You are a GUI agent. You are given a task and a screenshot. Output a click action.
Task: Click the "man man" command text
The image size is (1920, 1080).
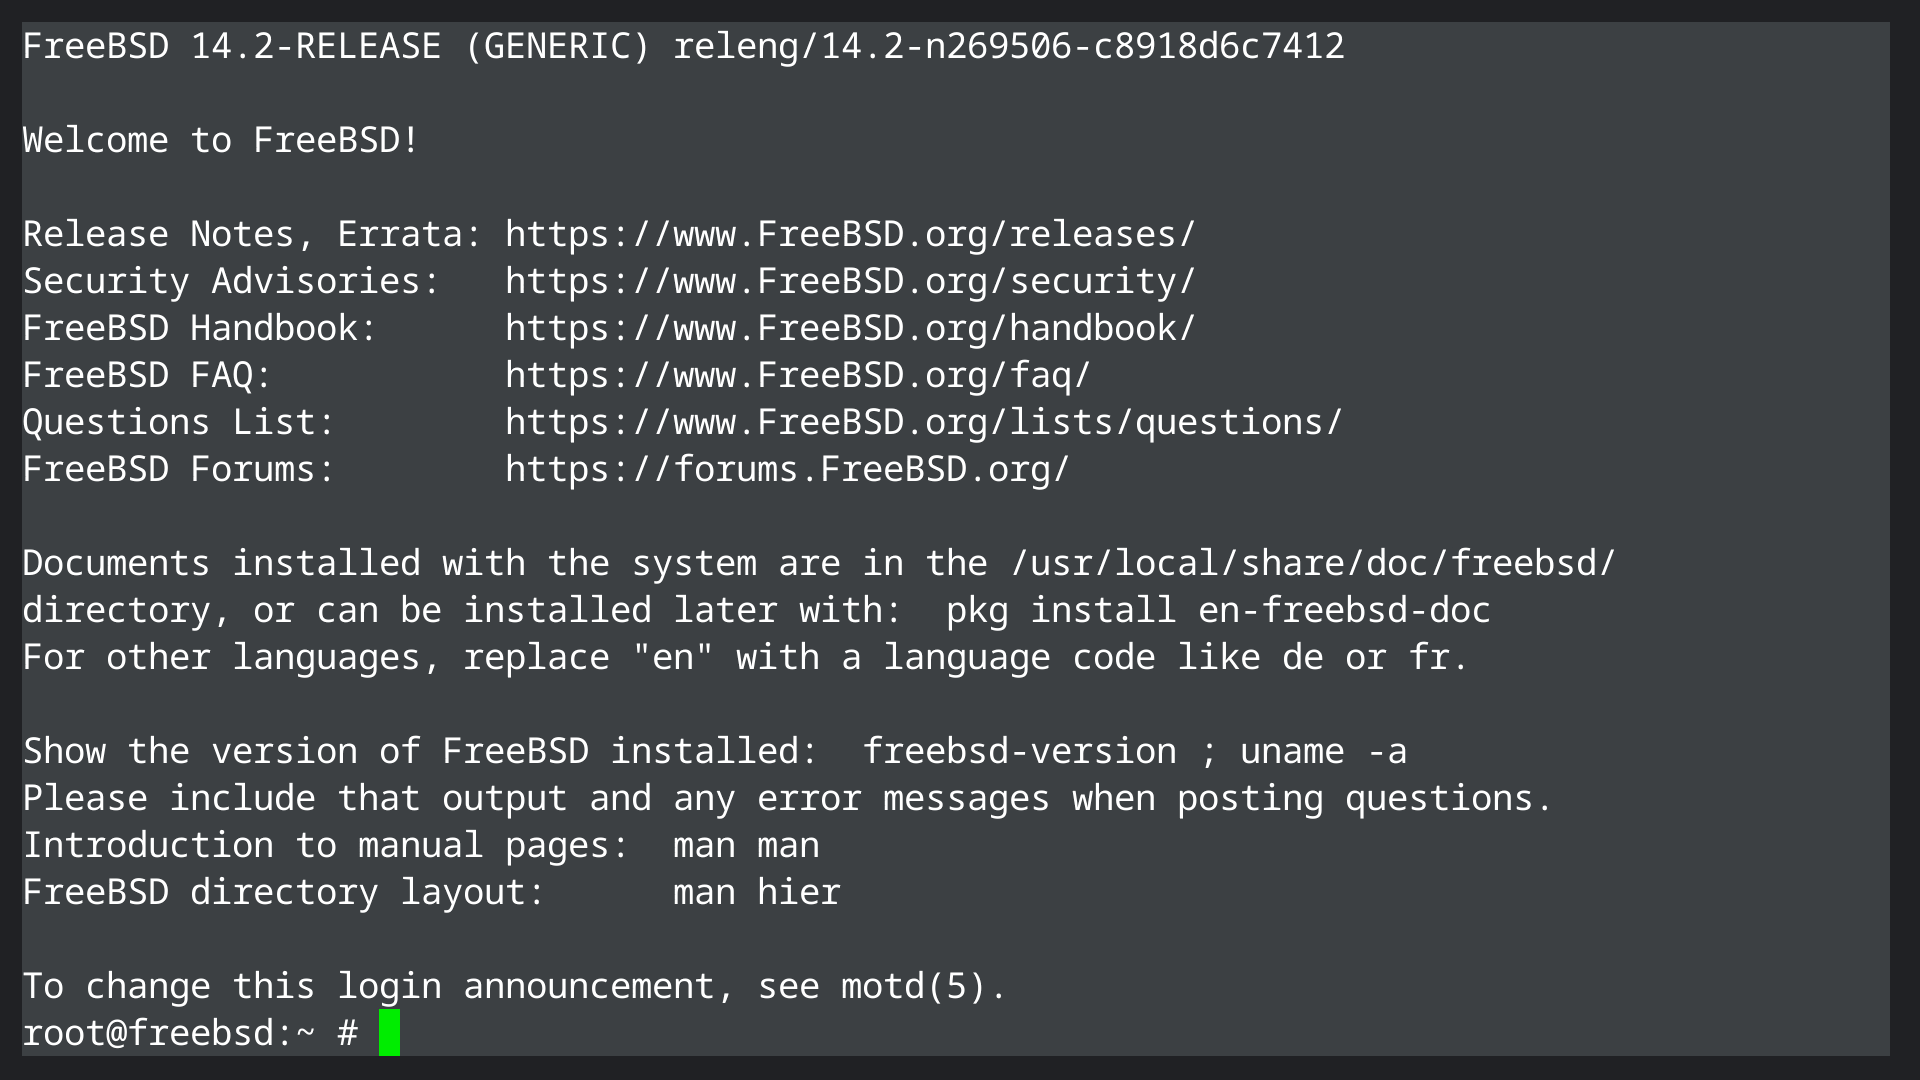(x=746, y=845)
